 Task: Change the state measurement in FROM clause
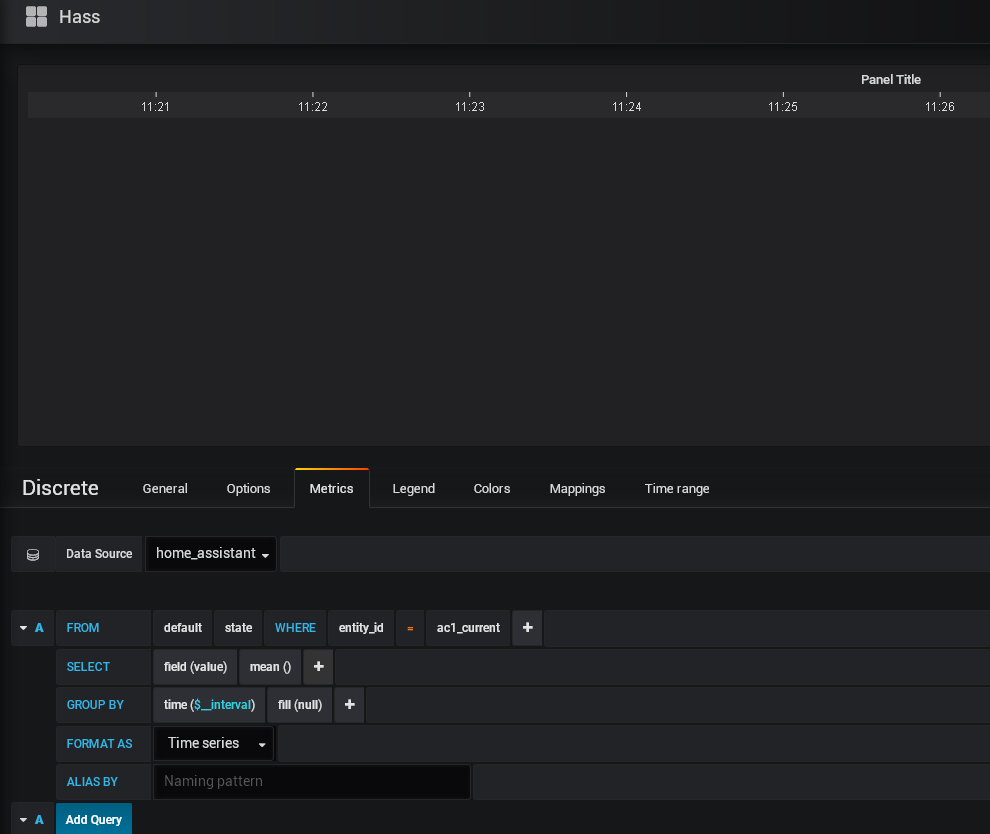(238, 628)
